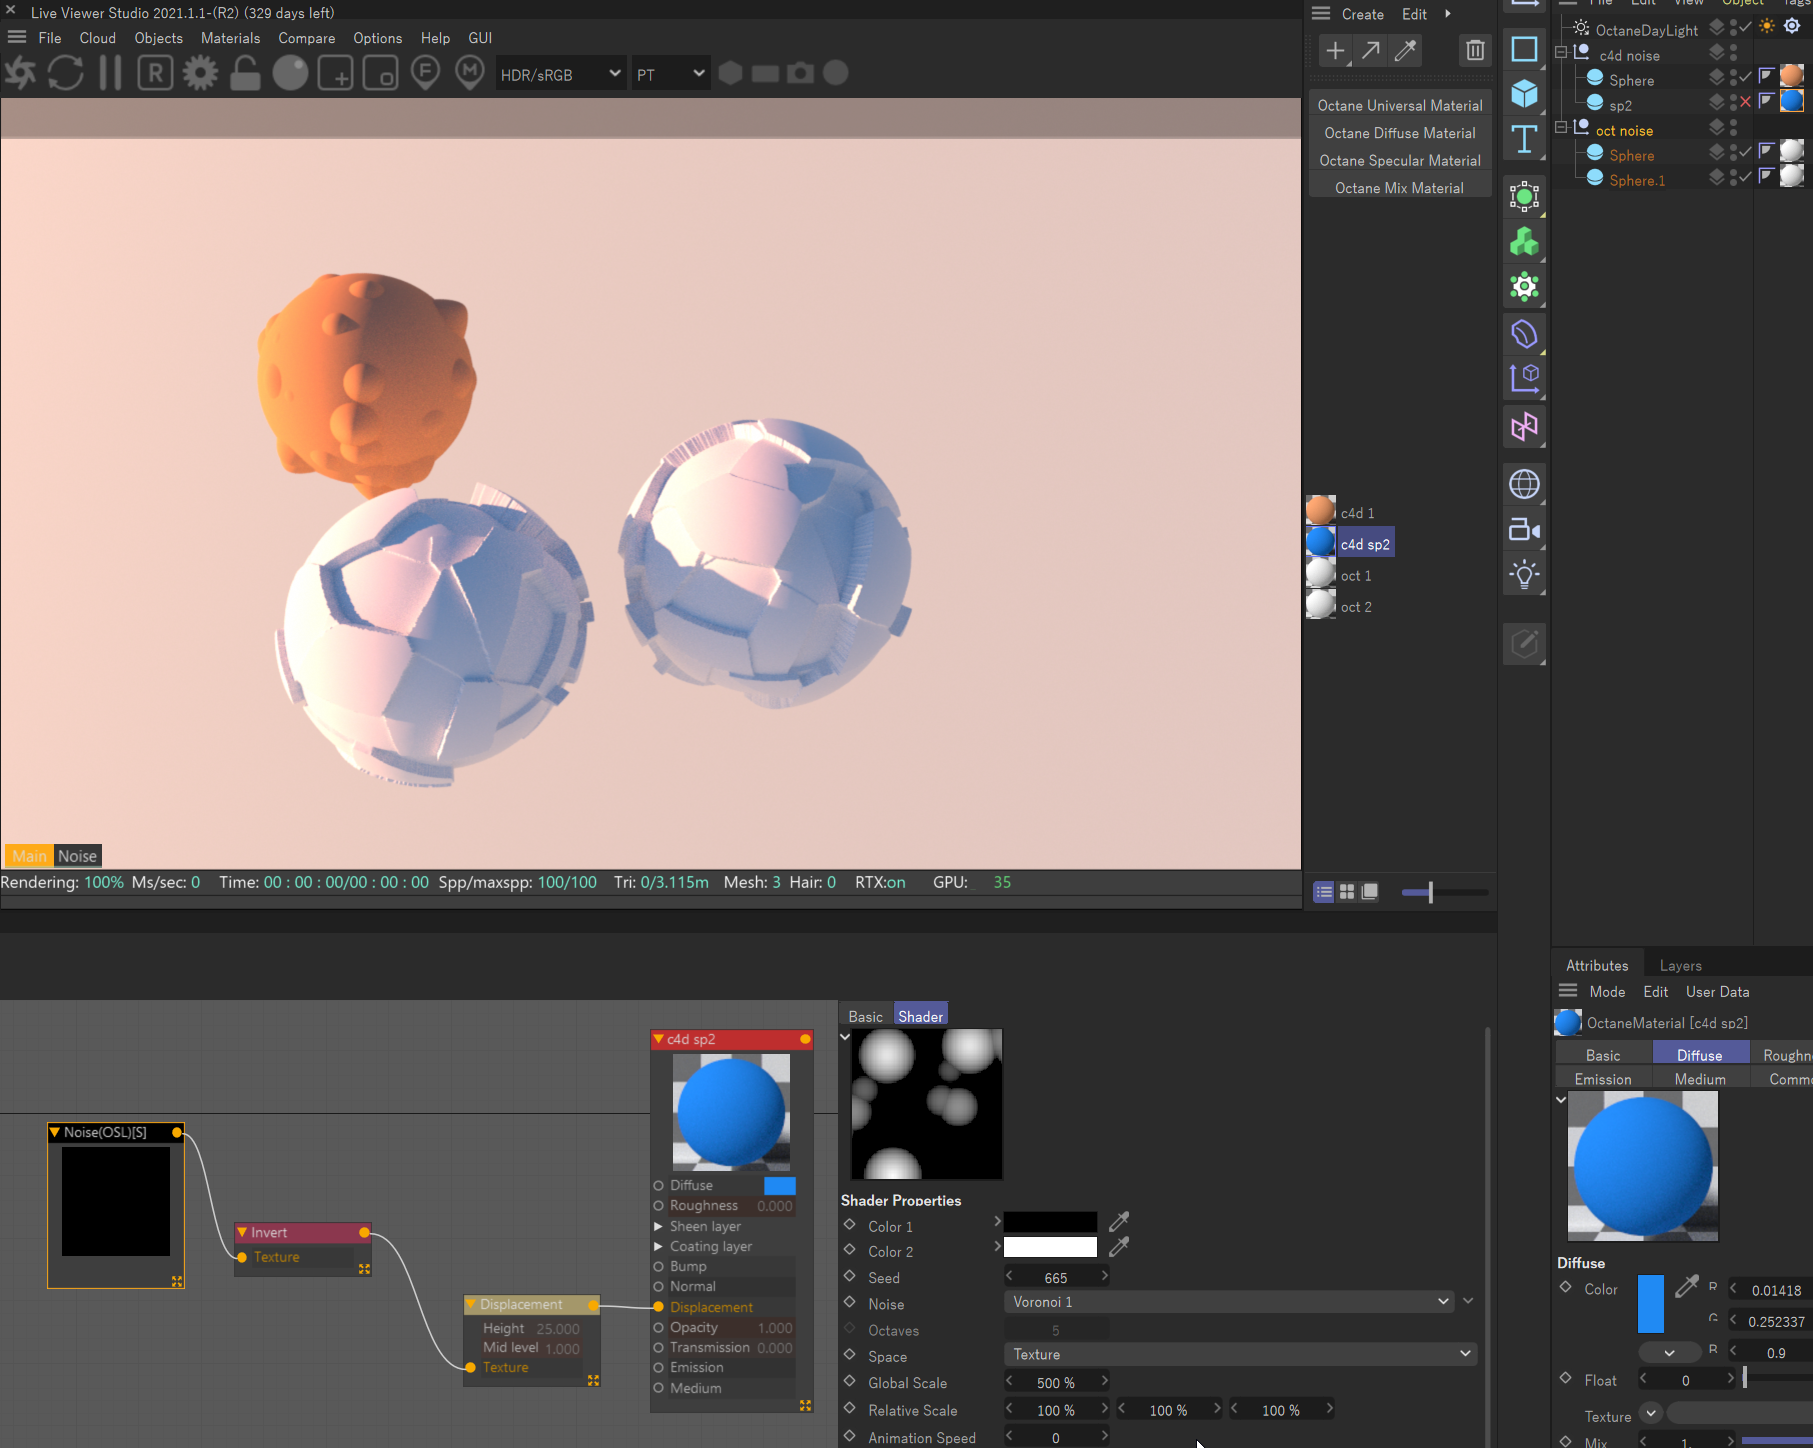Switch to the Emission tab in Attributes

coord(1603,1079)
